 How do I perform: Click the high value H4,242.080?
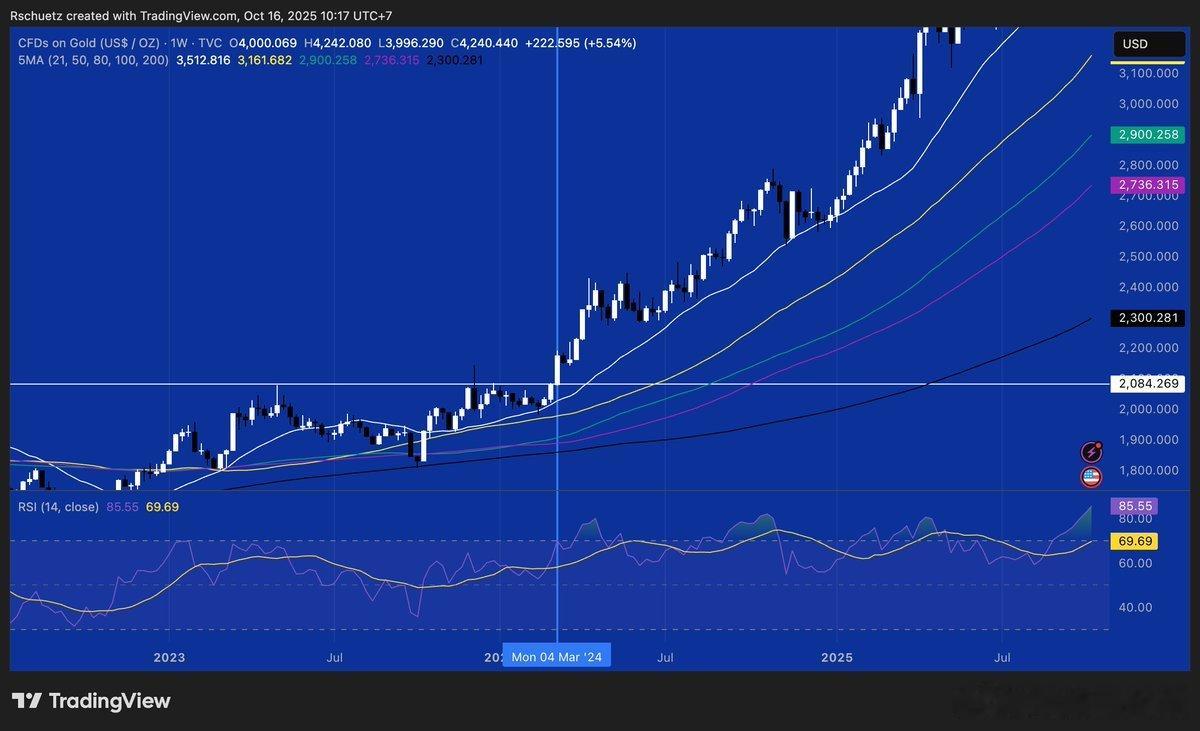(338, 43)
